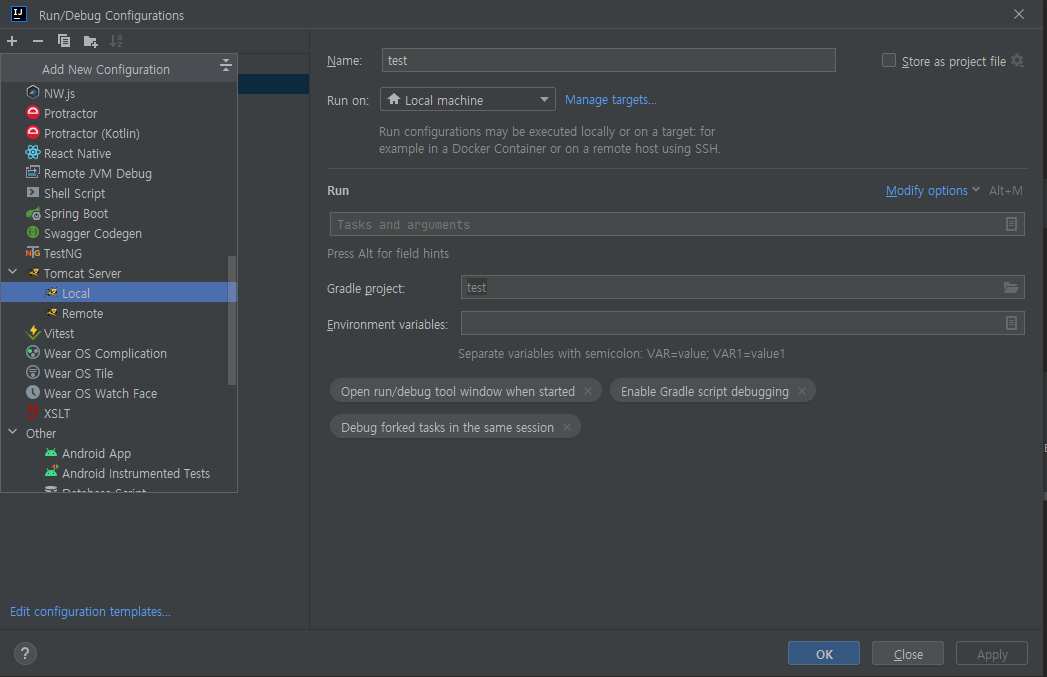
Task: Click expand icon in Tasks and arguments field
Action: coord(1011,224)
